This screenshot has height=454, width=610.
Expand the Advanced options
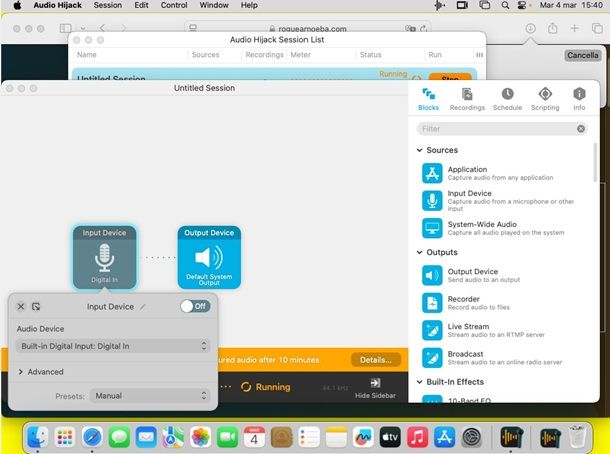click(x=20, y=372)
